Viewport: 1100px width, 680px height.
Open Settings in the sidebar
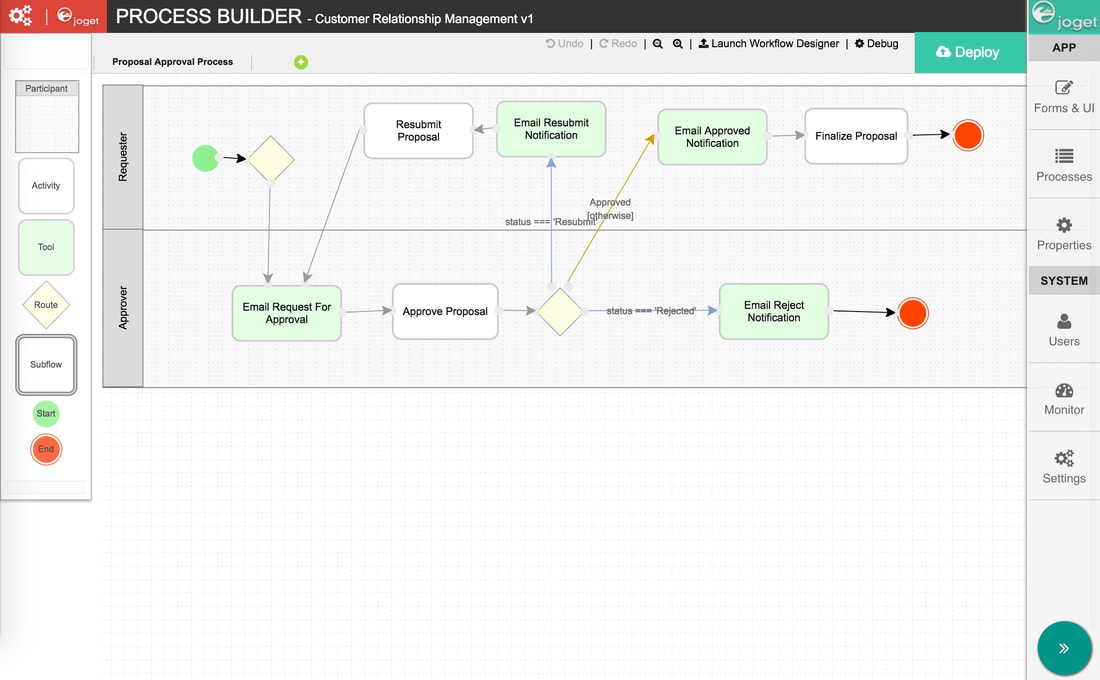coord(1063,466)
